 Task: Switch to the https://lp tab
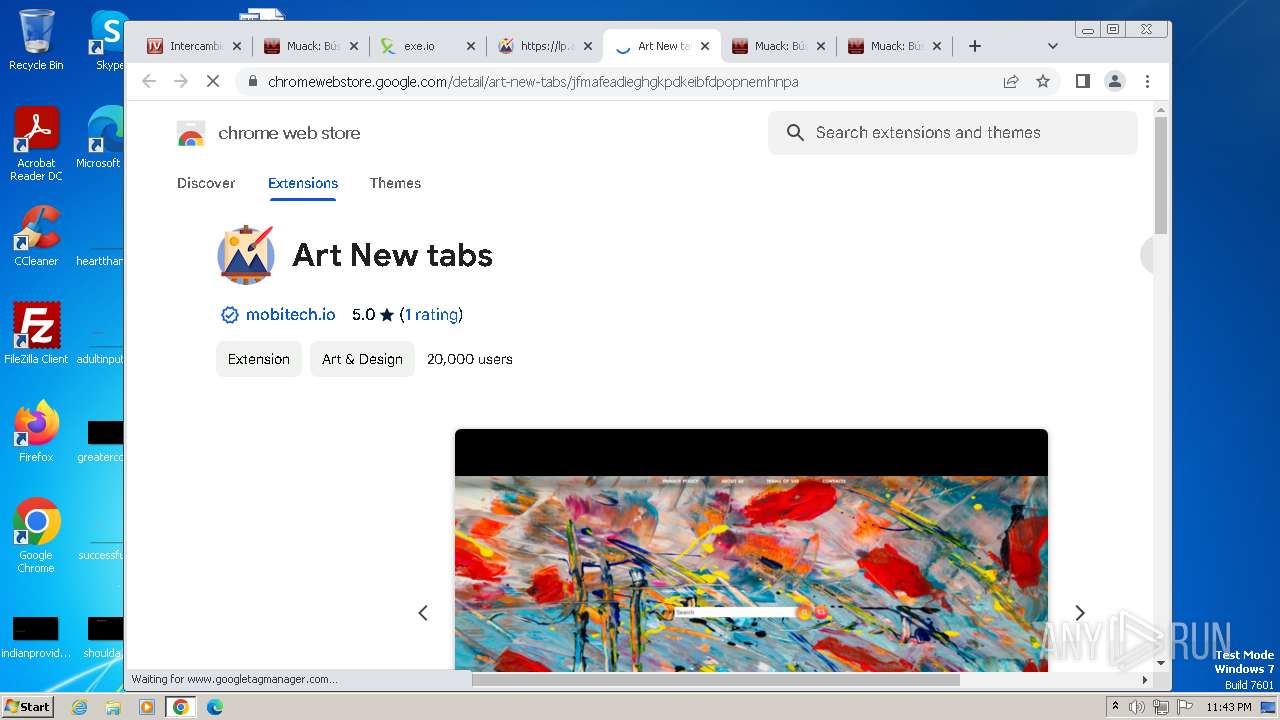(x=545, y=46)
